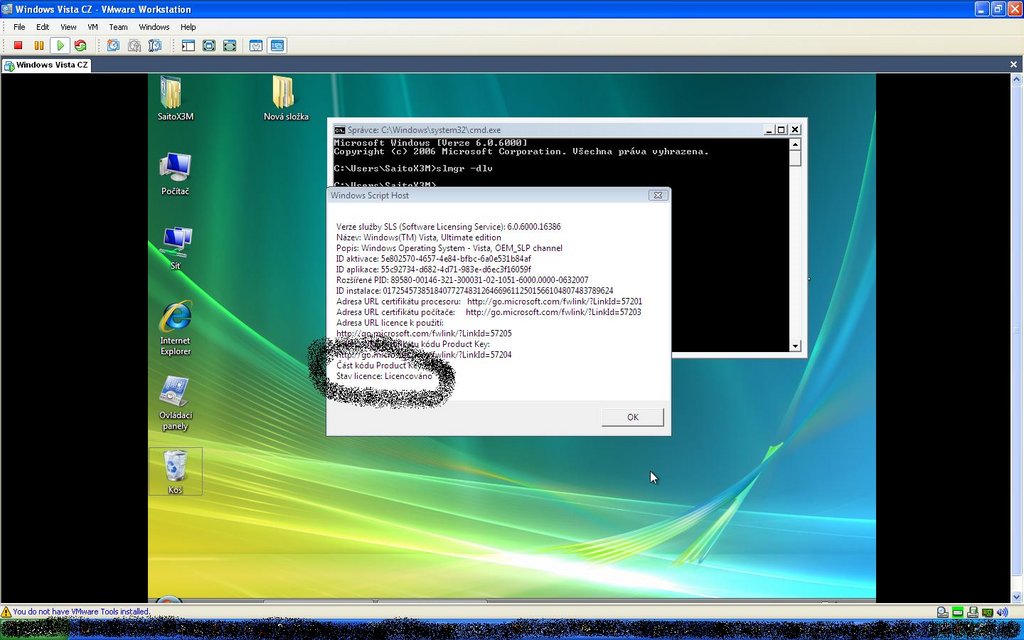Open the Windows menu
The height and width of the screenshot is (640, 1024).
tap(154, 27)
